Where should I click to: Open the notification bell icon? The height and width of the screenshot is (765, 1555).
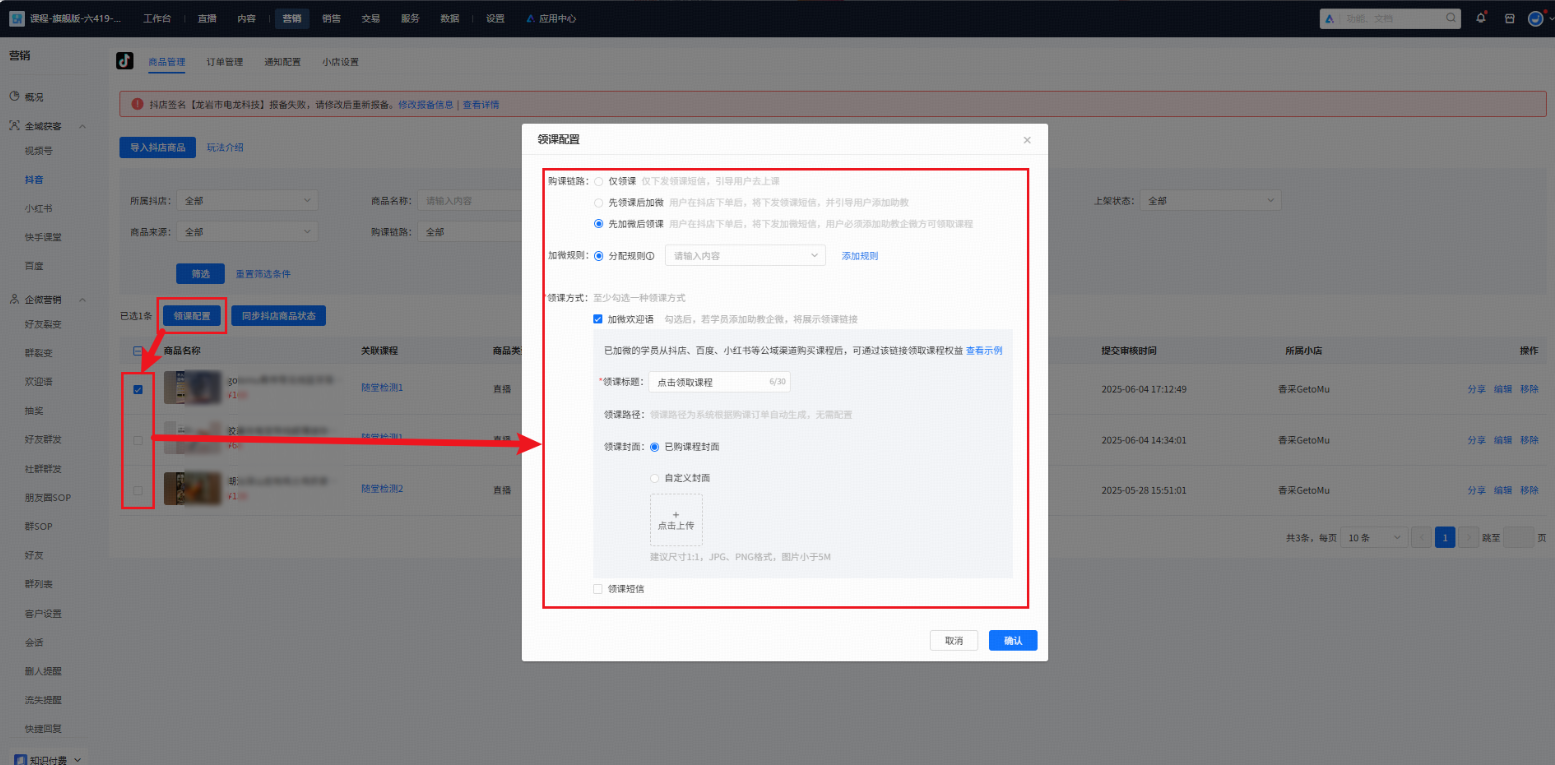click(x=1481, y=17)
